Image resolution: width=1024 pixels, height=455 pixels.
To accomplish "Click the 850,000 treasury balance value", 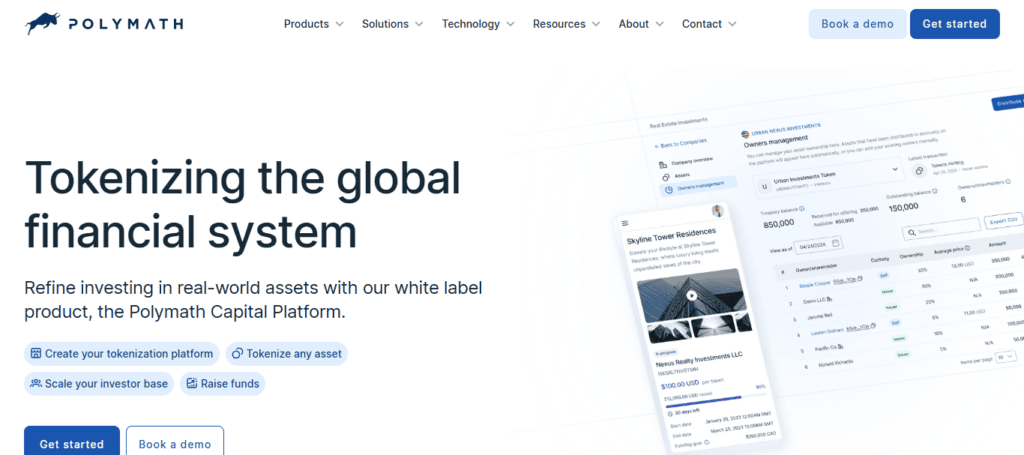I will [x=778, y=223].
